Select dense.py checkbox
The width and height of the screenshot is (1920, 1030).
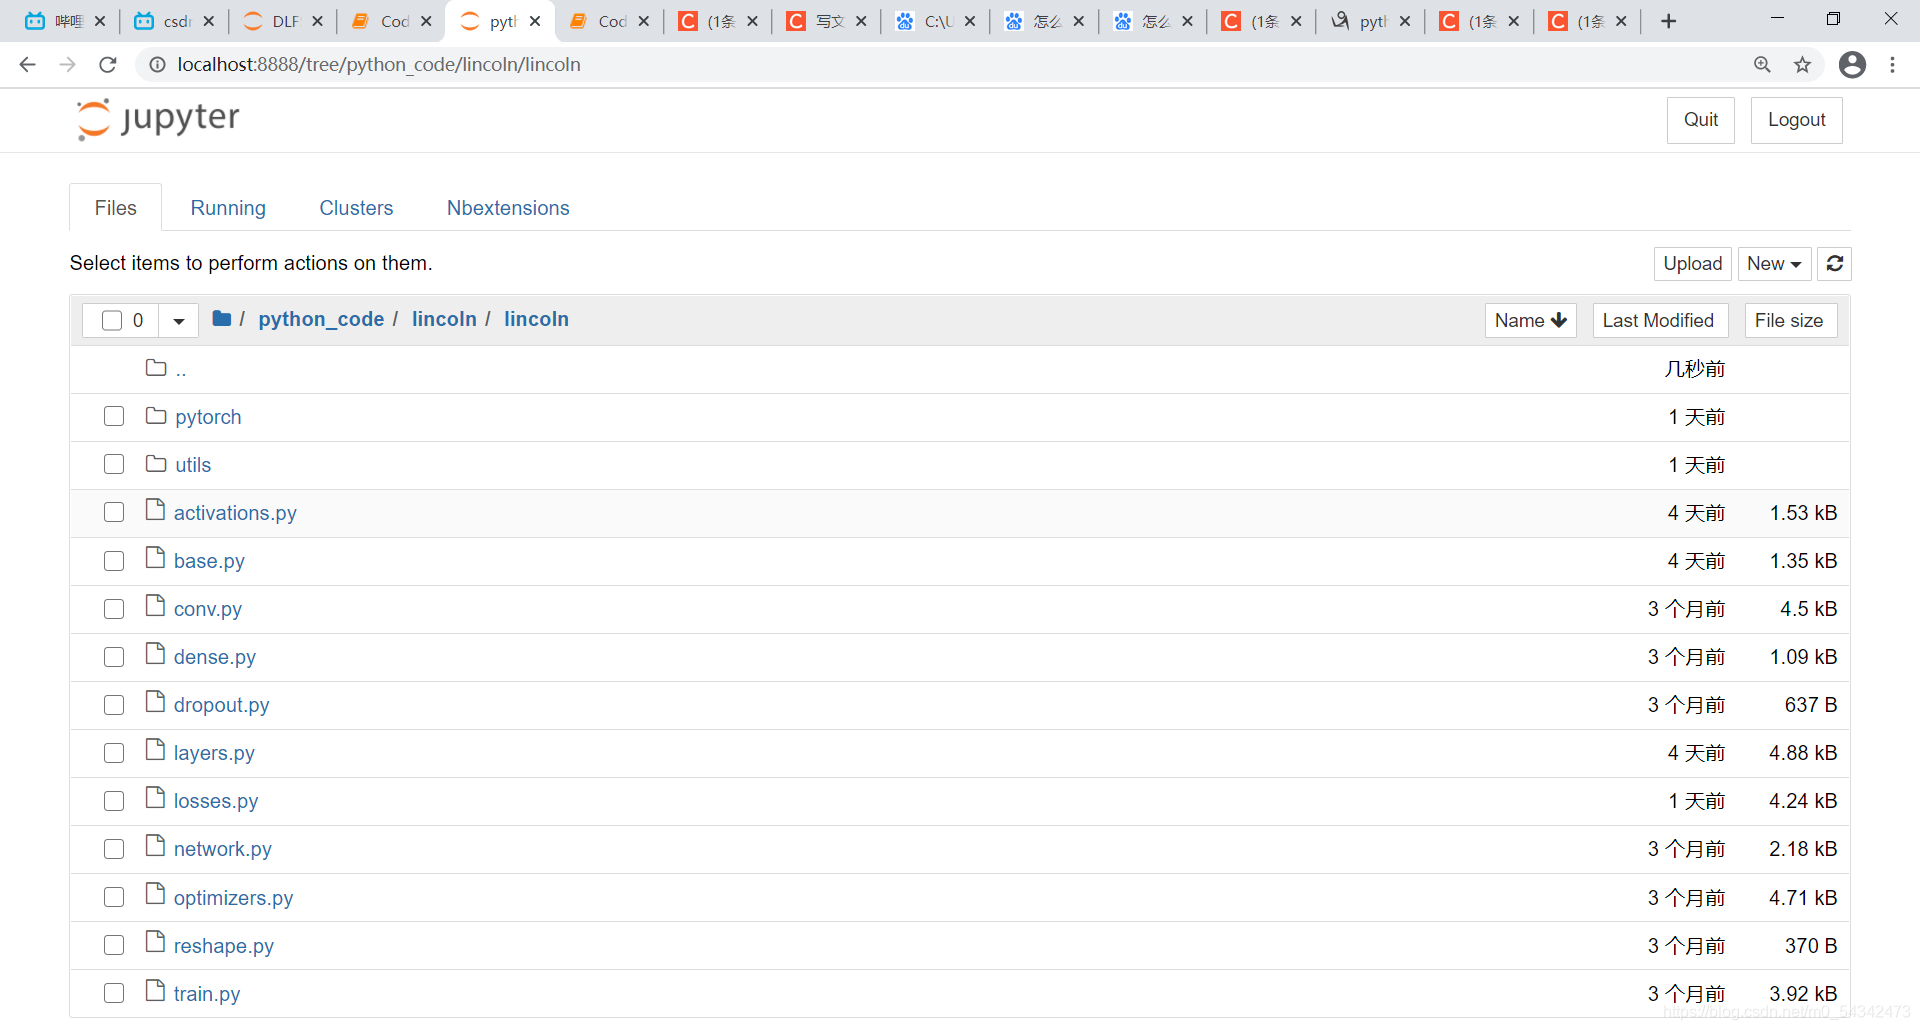coord(114,657)
